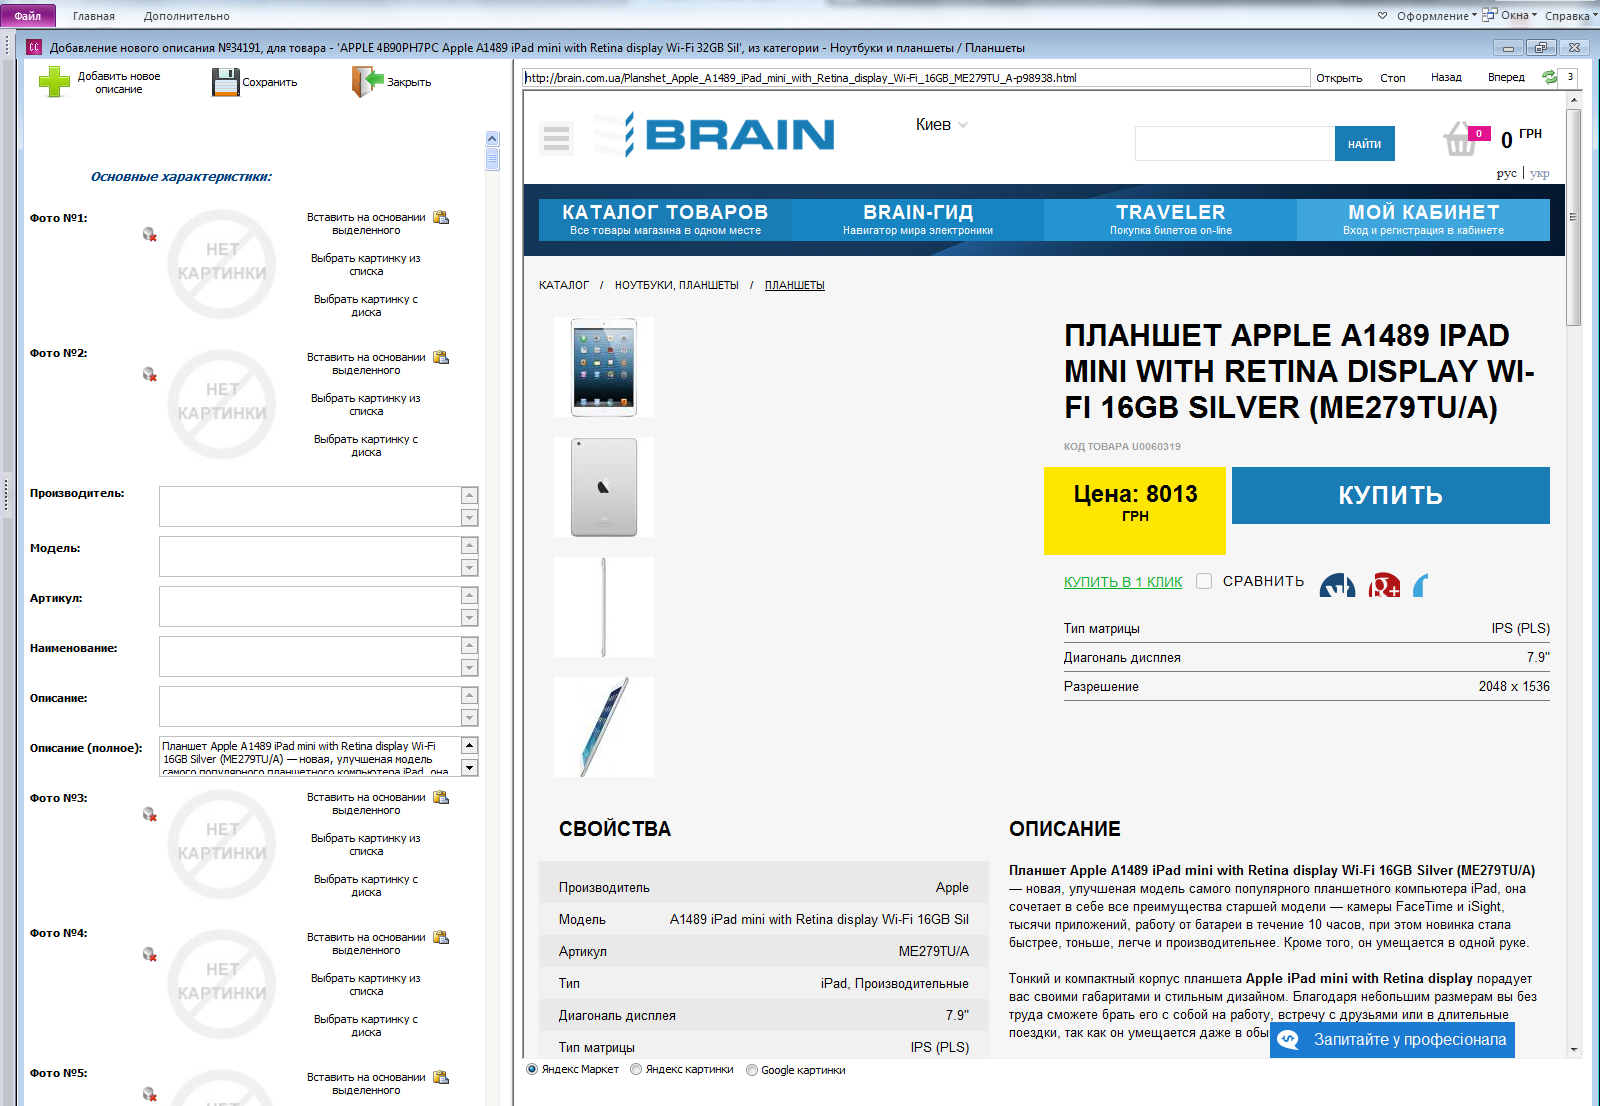Click the form panel vertical scrollbar thumb
Image resolution: width=1600 pixels, height=1106 pixels.
tap(492, 158)
